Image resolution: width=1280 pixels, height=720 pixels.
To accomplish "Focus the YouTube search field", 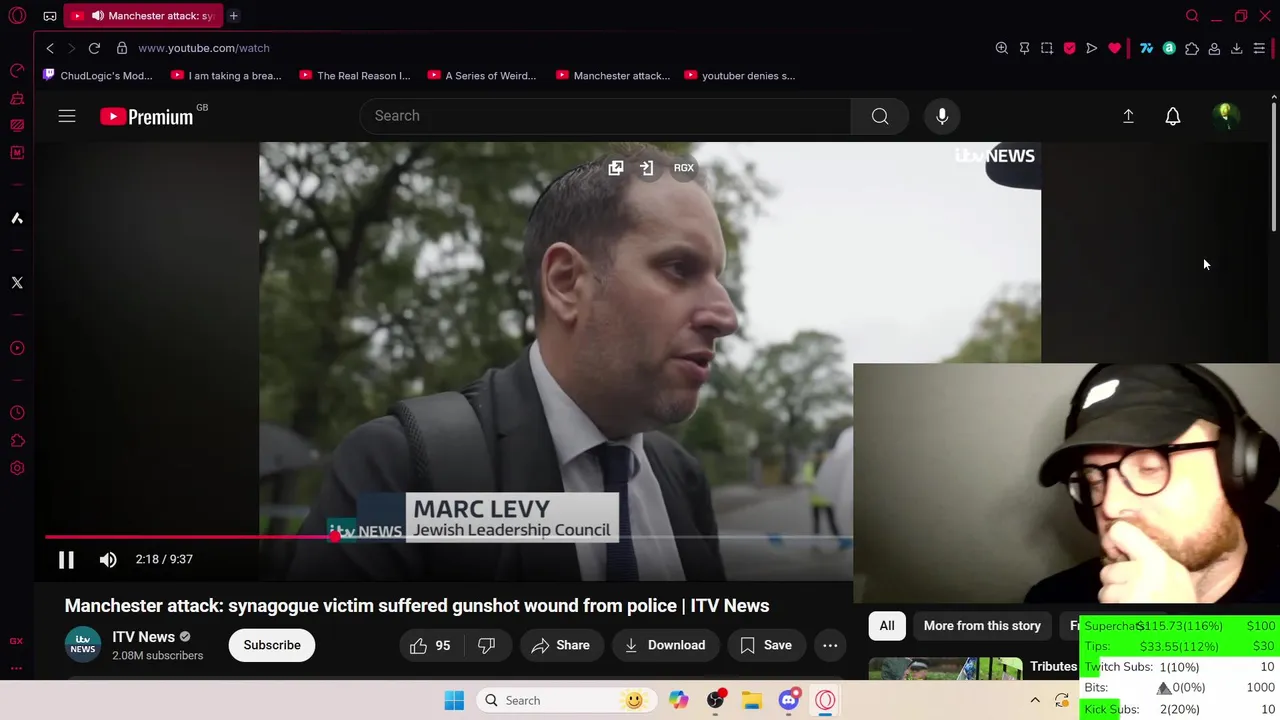I will pos(605,116).
